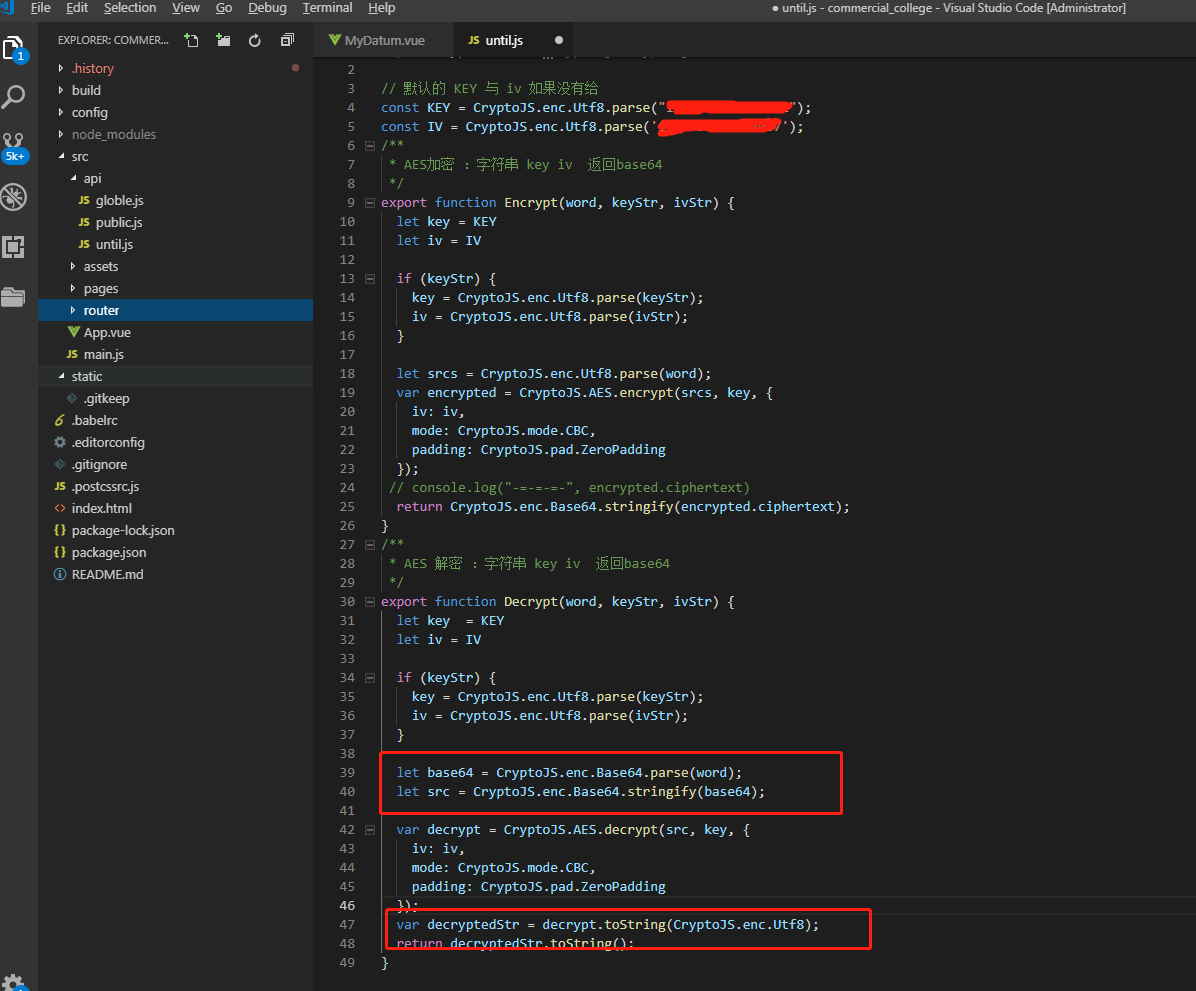Expand the build folder
The height and width of the screenshot is (991, 1196).
click(x=175, y=90)
